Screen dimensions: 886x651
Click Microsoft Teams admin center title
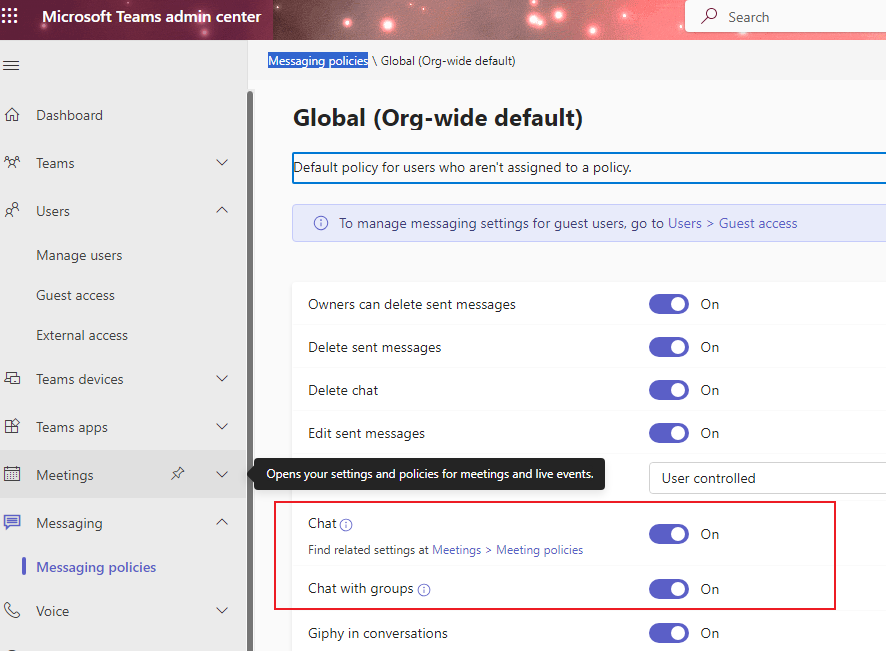point(151,17)
